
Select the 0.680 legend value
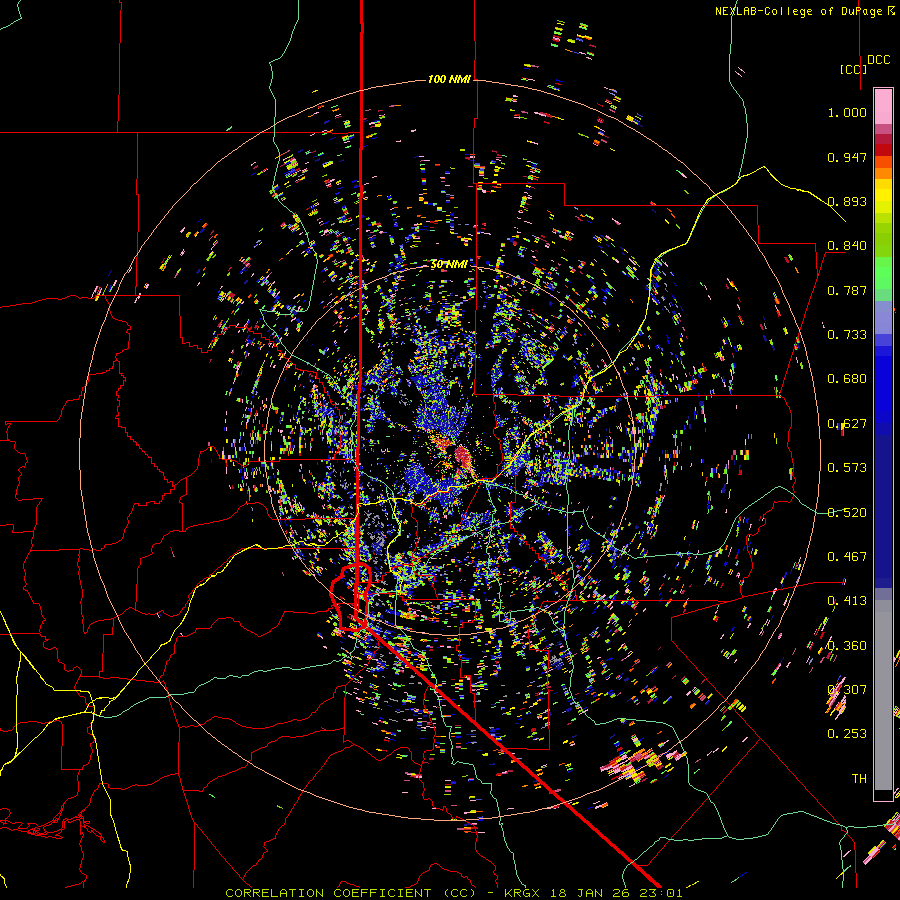pos(847,379)
